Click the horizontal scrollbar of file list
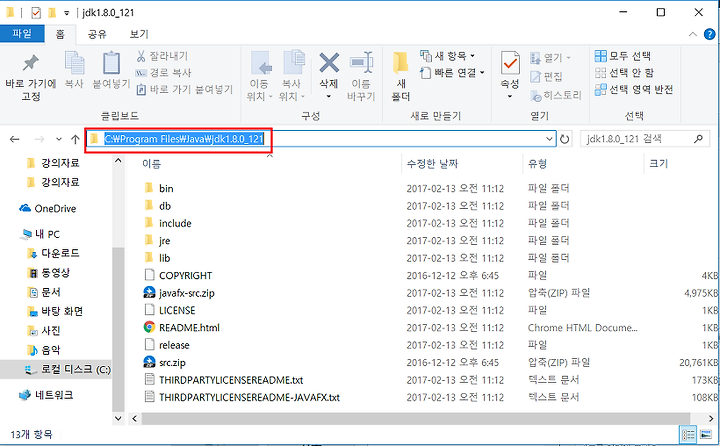Image resolution: width=720 pixels, height=446 pixels. coord(416,418)
